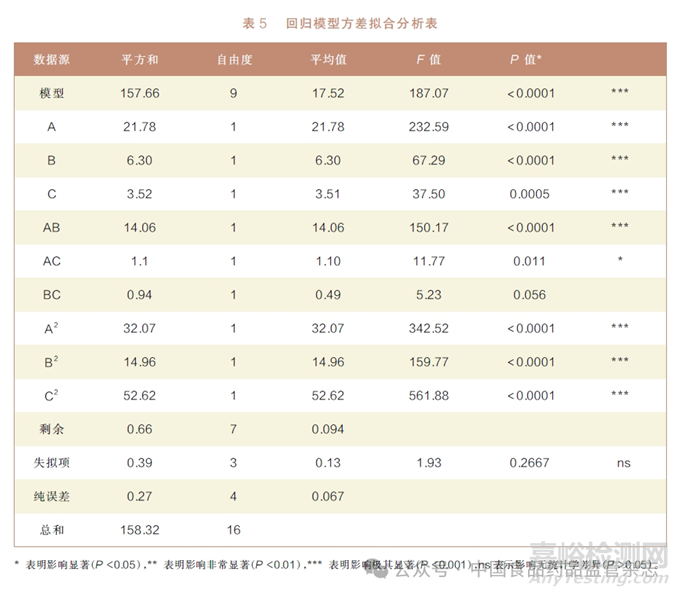Select the 纯误差 row label

(52, 496)
